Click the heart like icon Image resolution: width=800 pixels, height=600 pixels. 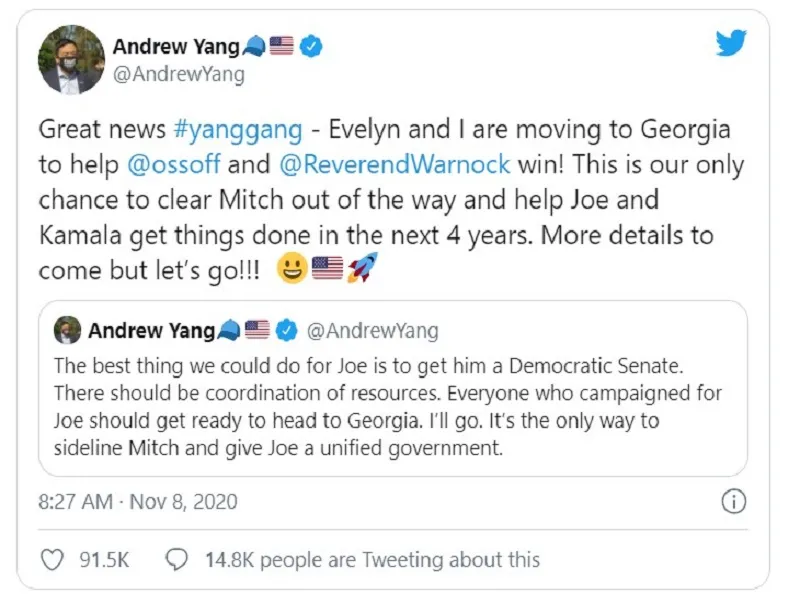(x=50, y=560)
